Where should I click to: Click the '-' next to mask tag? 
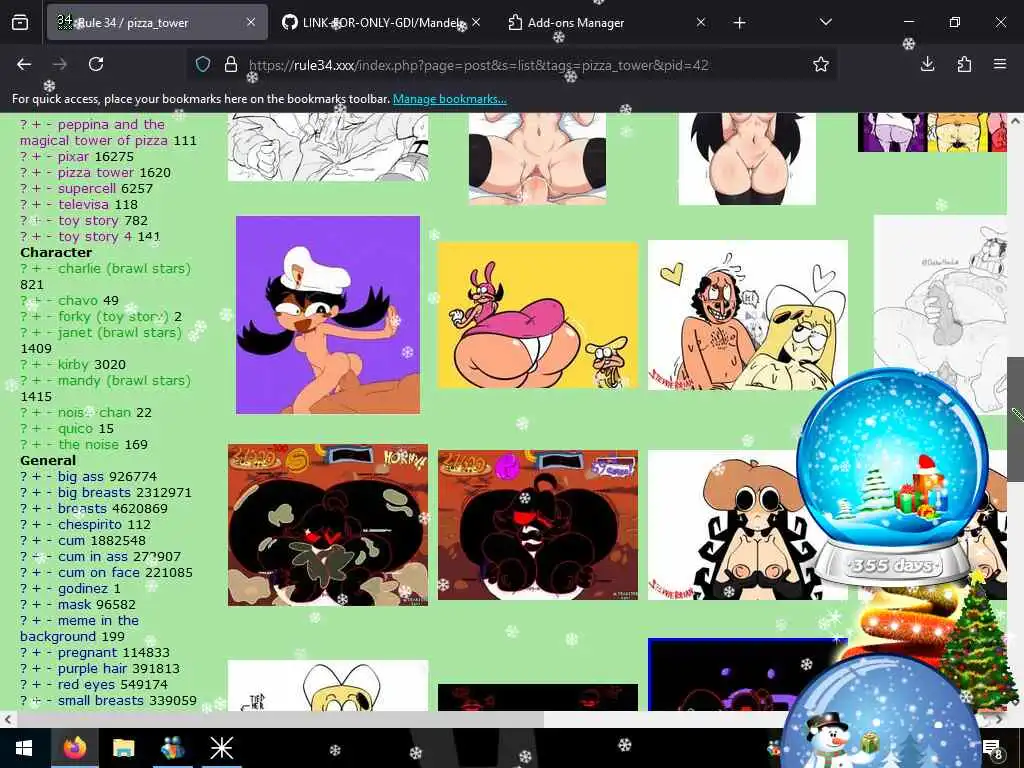point(50,605)
